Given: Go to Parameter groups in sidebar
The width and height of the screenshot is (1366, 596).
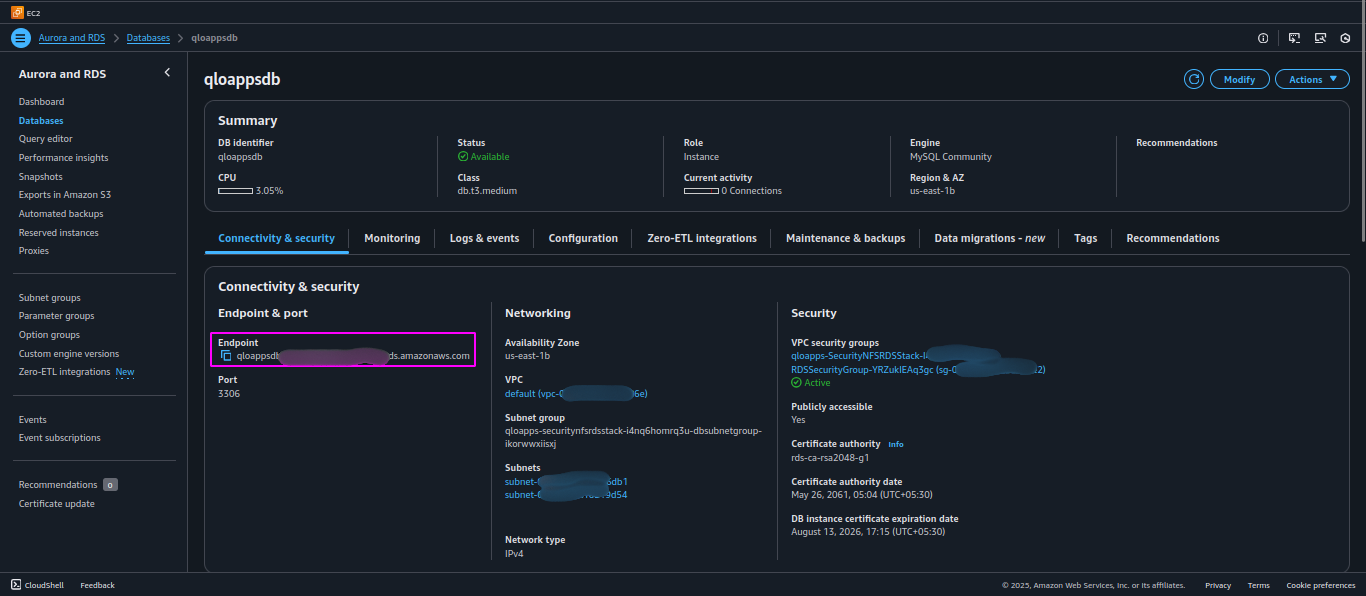Looking at the screenshot, I should pos(56,316).
